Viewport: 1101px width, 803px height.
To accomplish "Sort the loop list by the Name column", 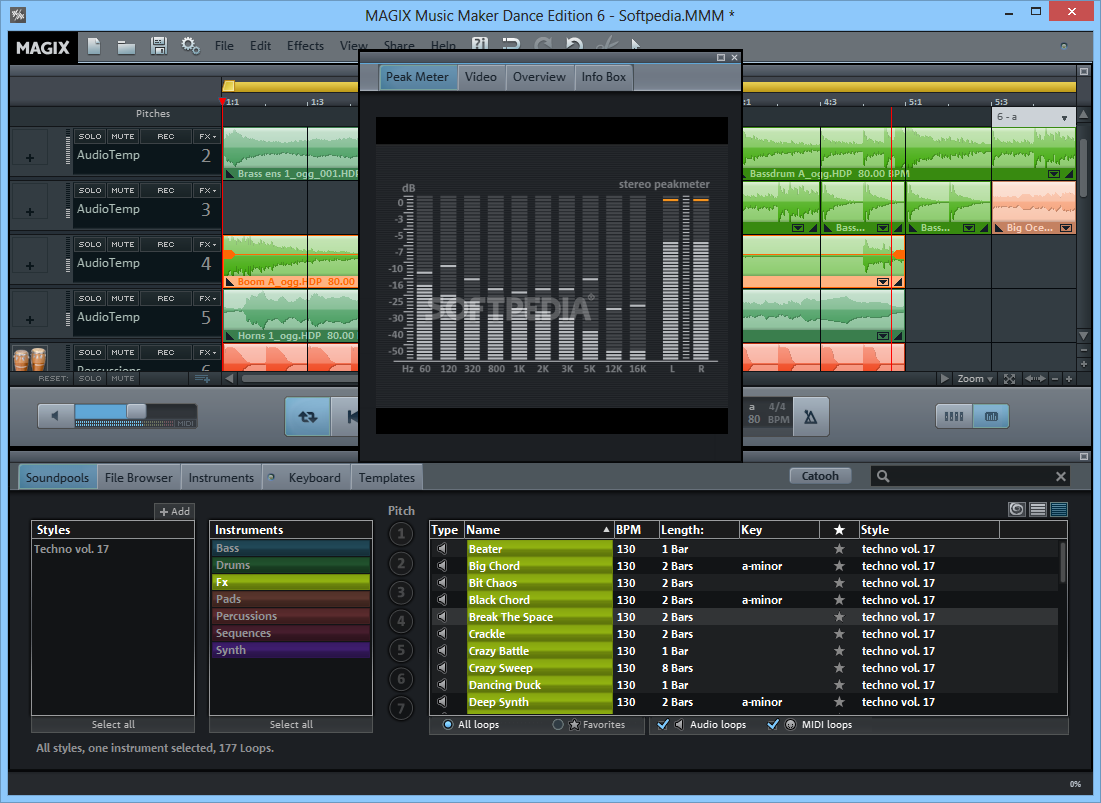I will pos(538,530).
